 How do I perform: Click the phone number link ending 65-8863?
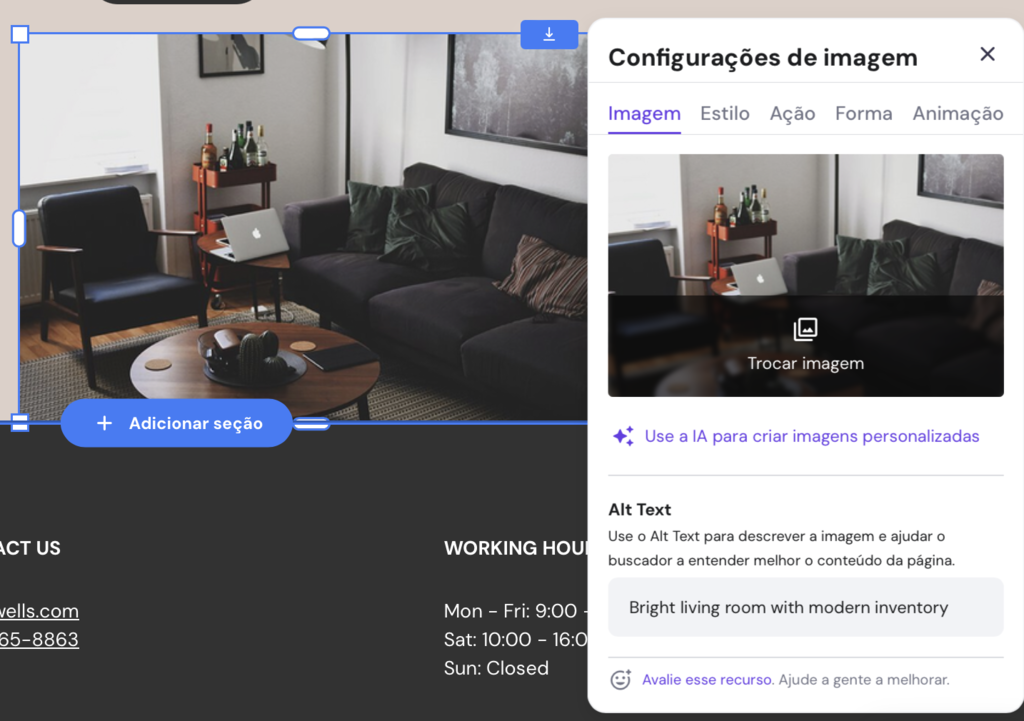[39, 639]
